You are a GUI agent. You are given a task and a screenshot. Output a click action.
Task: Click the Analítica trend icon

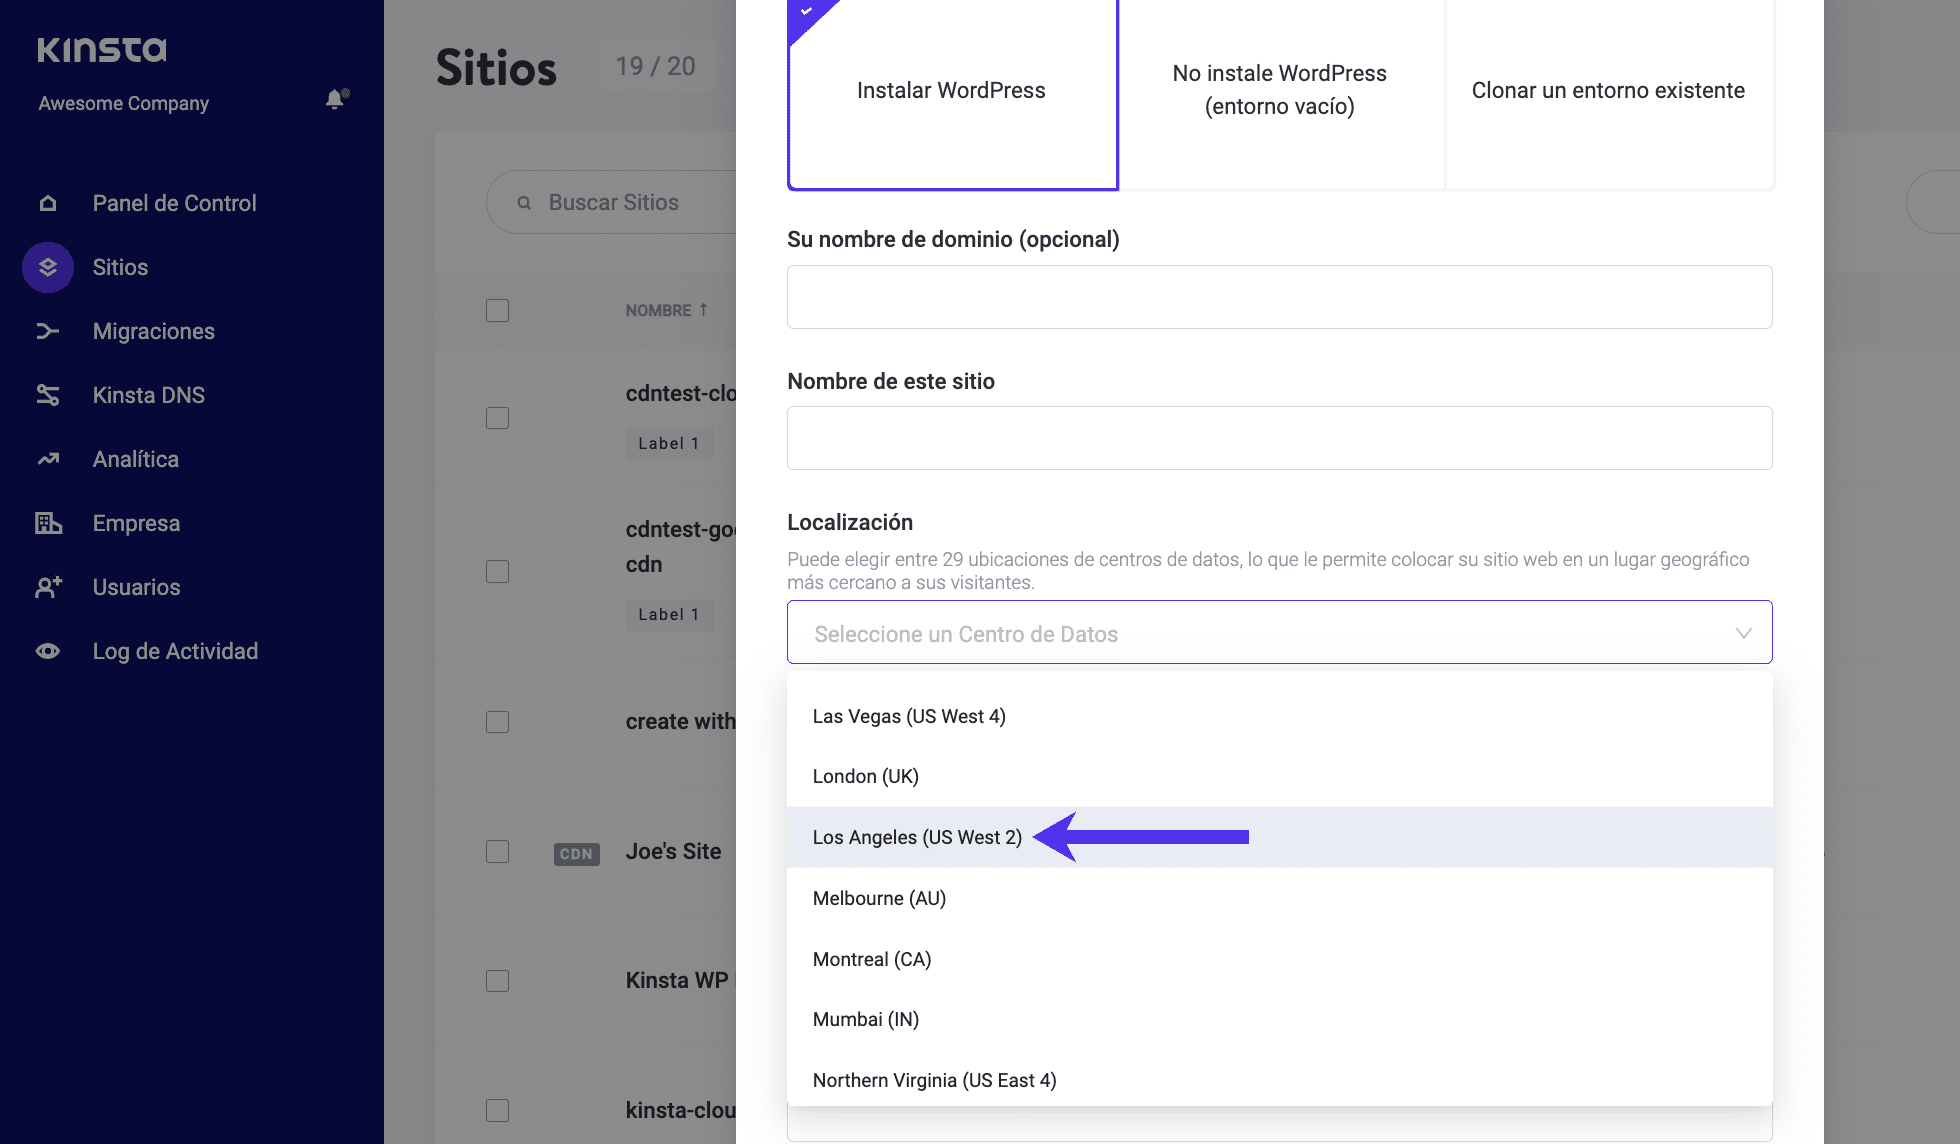coord(48,460)
